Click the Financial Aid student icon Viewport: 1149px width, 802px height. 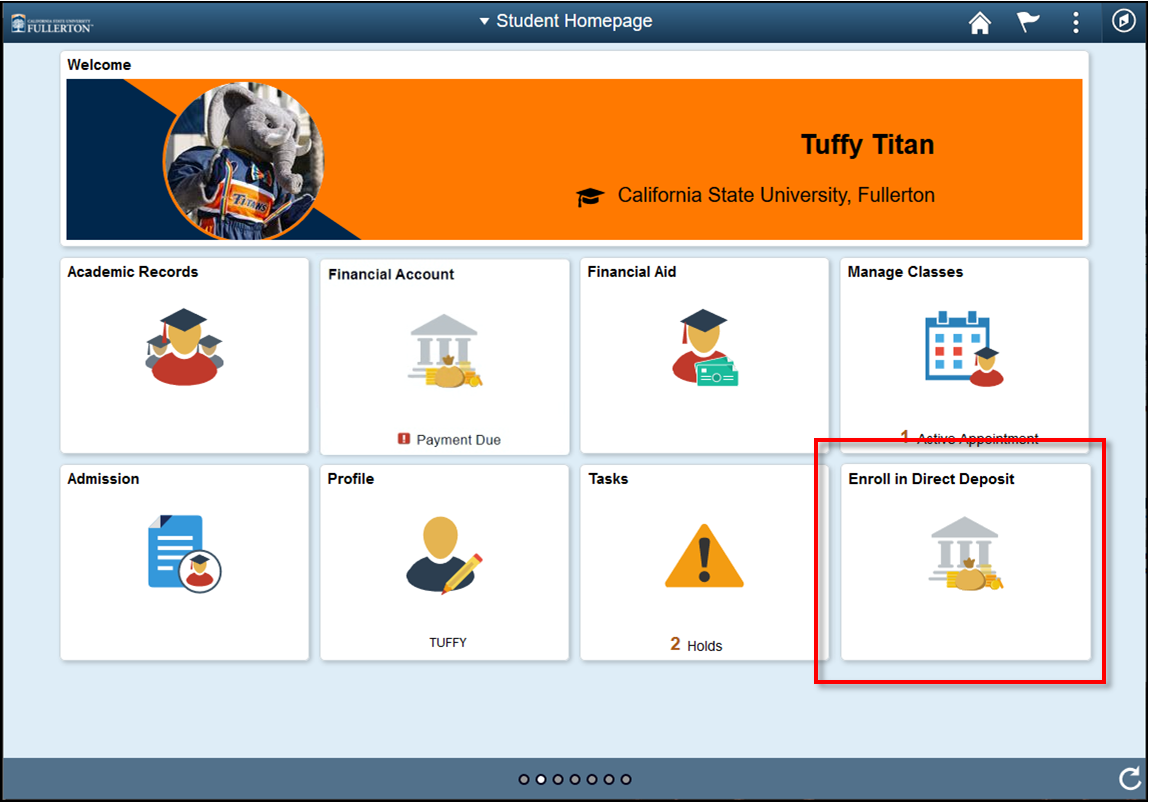[x=704, y=347]
